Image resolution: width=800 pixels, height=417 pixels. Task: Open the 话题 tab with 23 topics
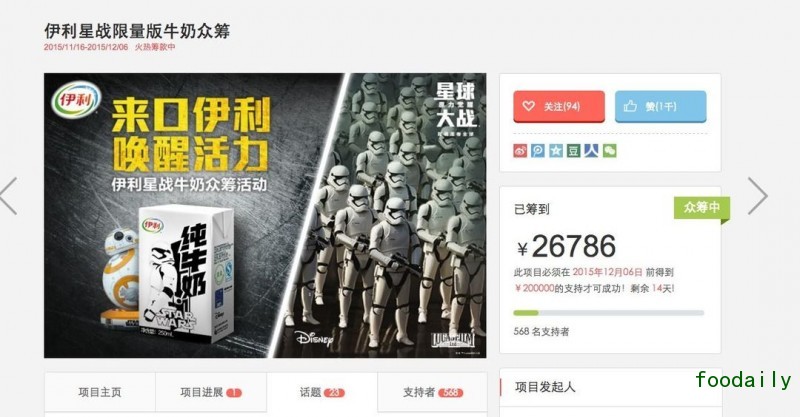(322, 392)
